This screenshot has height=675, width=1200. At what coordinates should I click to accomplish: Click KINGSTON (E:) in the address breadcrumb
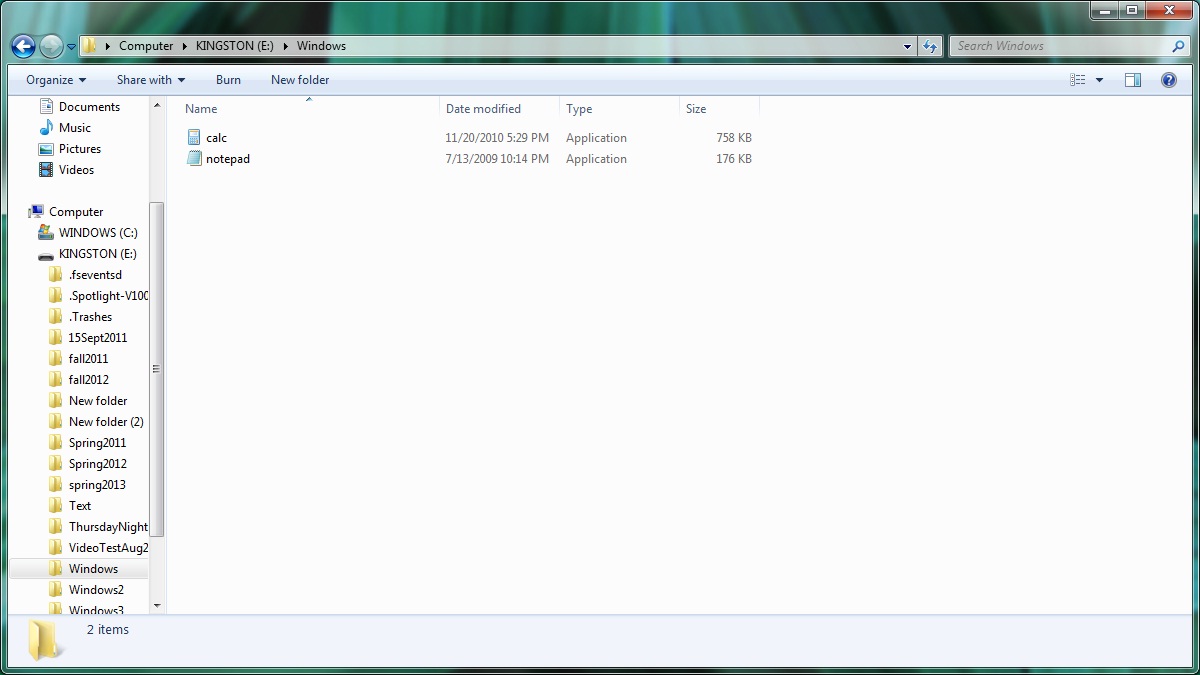click(235, 46)
